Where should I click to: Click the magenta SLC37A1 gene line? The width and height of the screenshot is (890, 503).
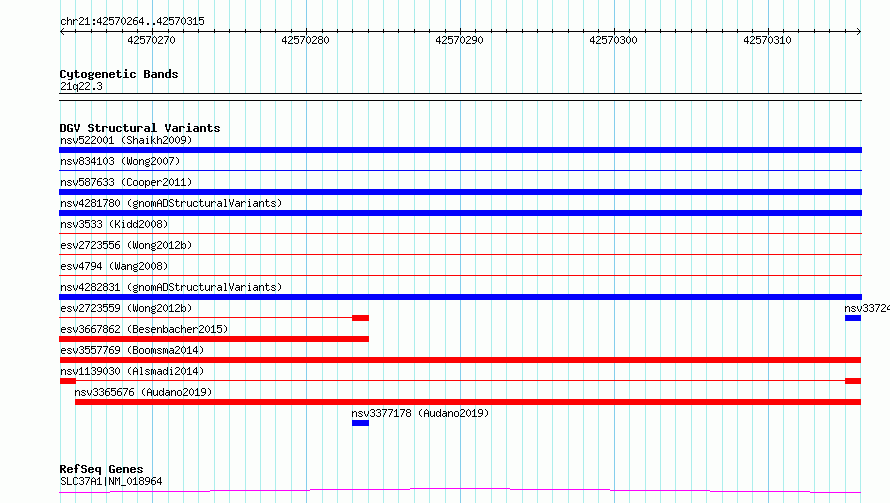tap(460, 490)
